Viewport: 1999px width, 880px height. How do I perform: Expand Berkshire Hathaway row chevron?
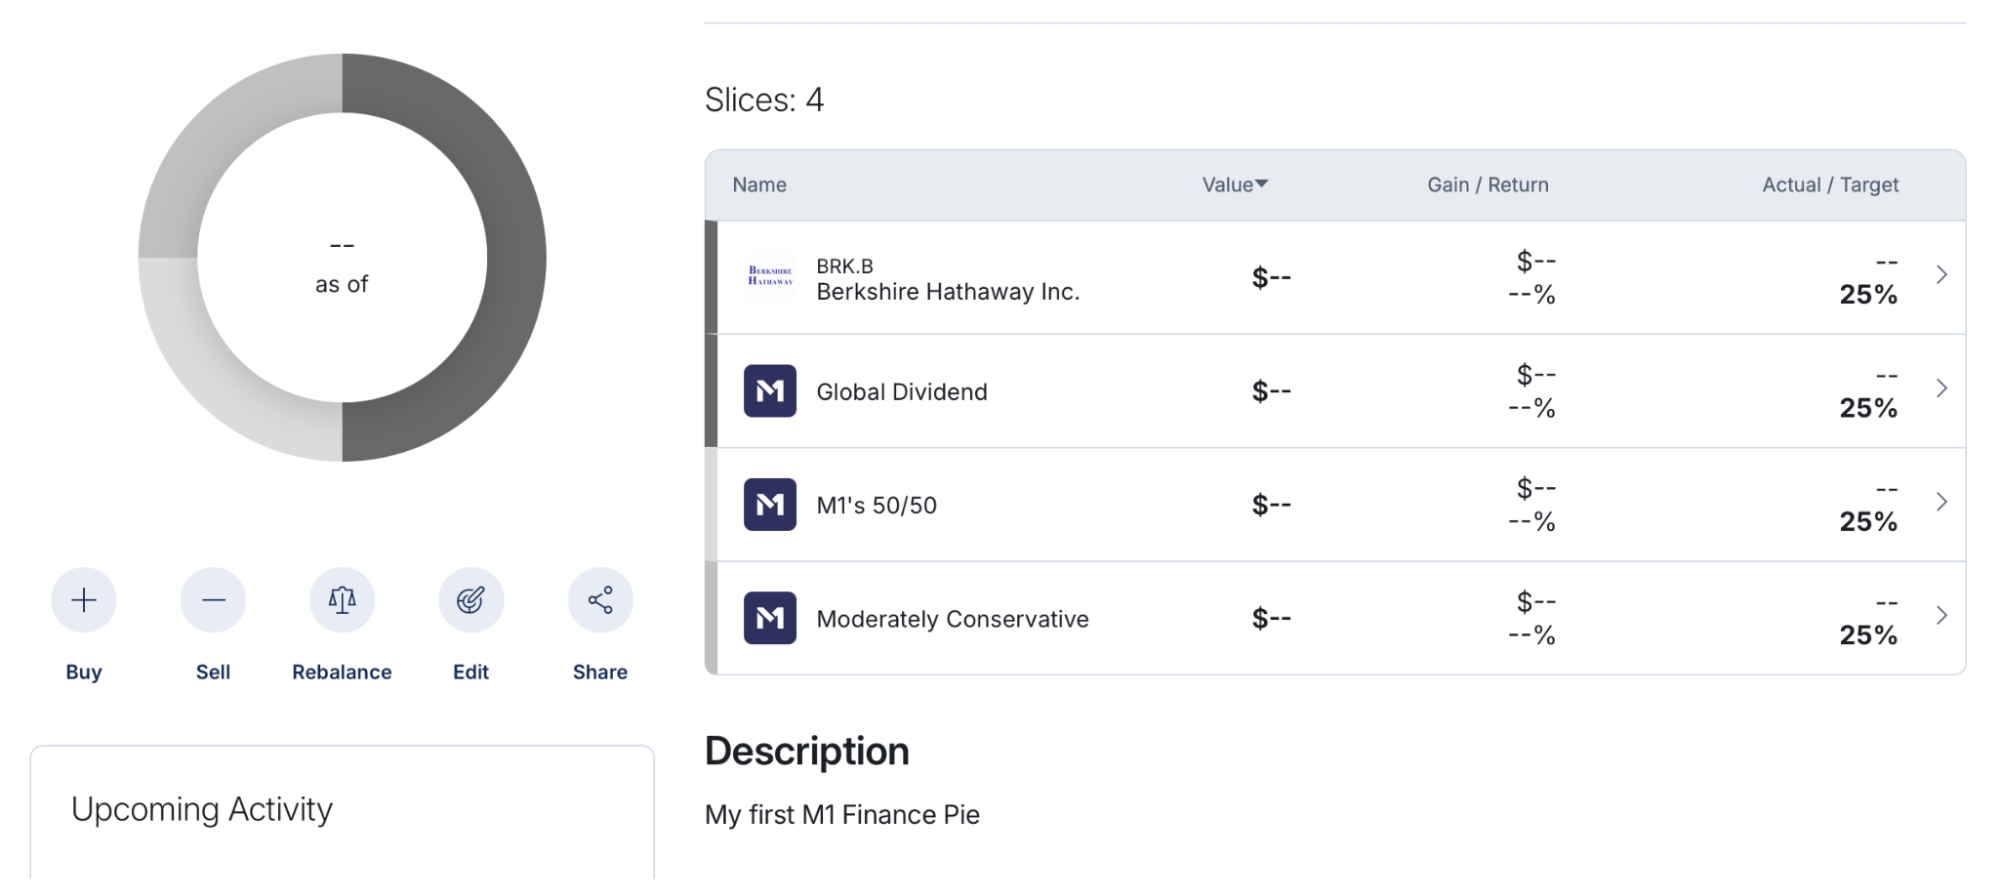point(1941,275)
